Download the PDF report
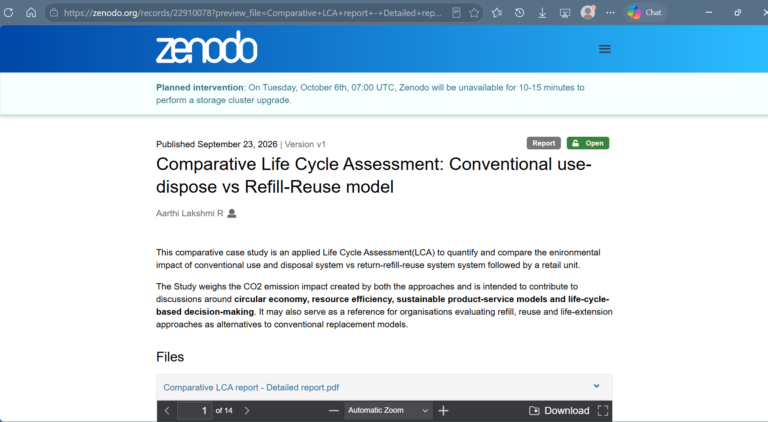The width and height of the screenshot is (768, 422). 559,410
